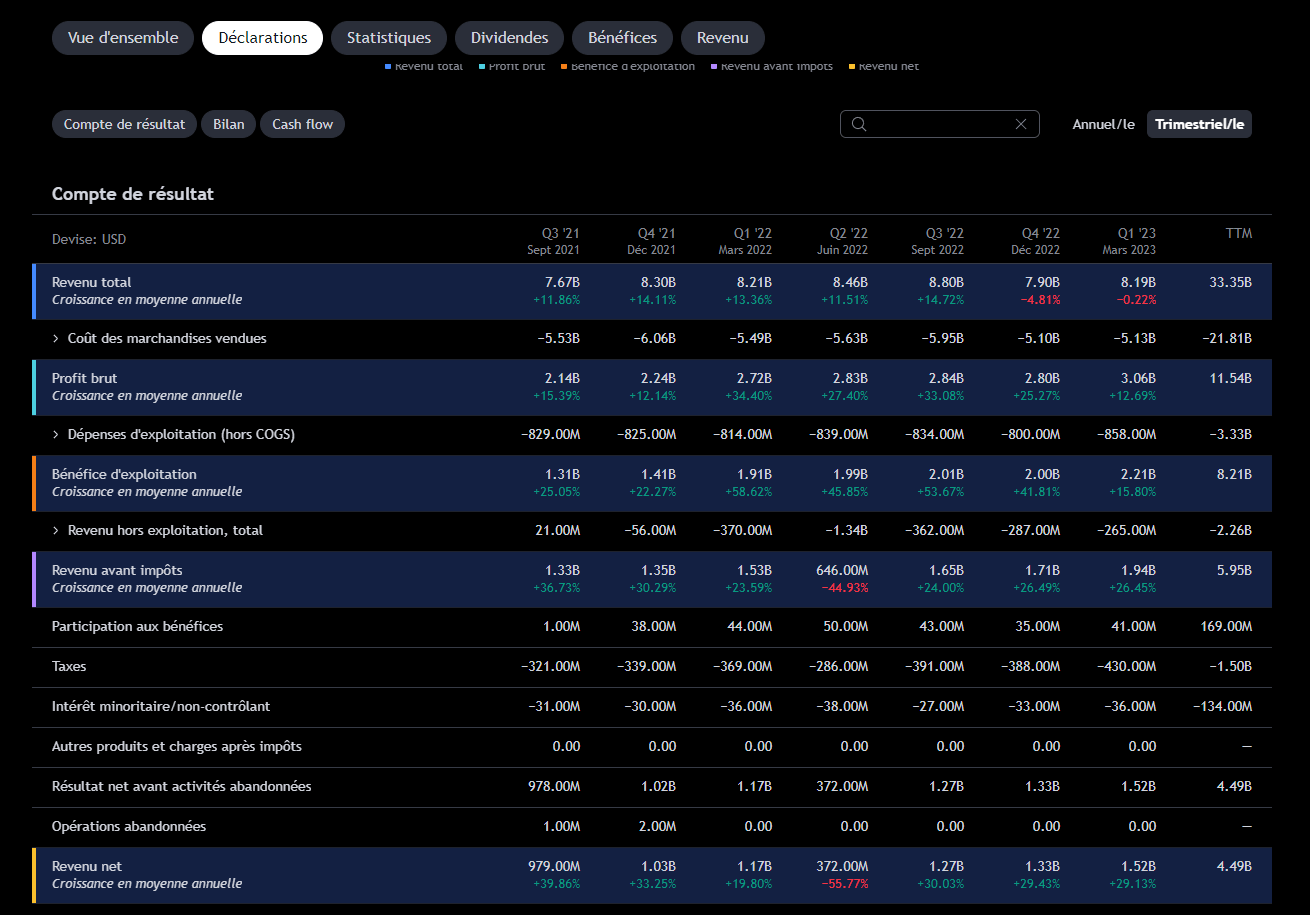Show the Cash flow statement
1310x915 pixels.
pyautogui.click(x=302, y=124)
